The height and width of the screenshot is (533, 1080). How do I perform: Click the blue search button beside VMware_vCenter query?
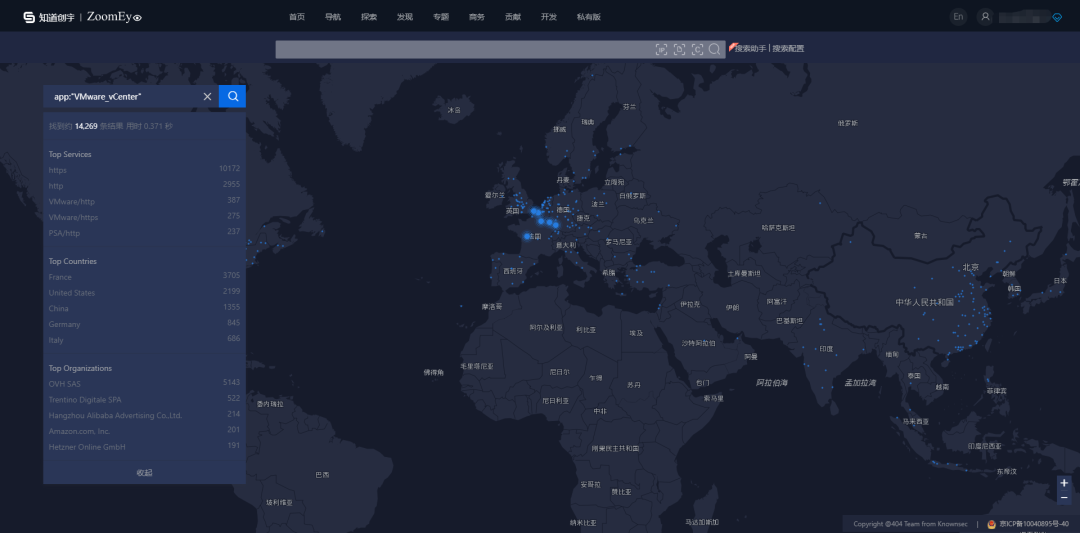[232, 96]
